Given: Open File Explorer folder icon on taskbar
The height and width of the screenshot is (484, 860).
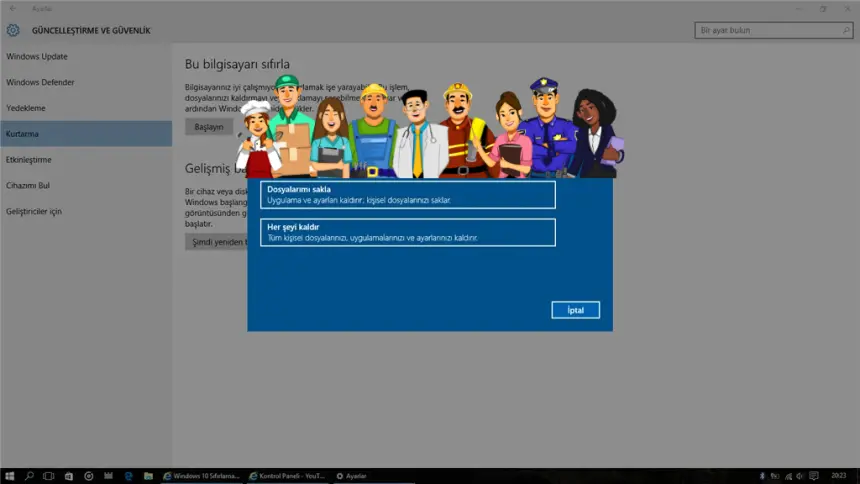Looking at the screenshot, I should click(148, 476).
